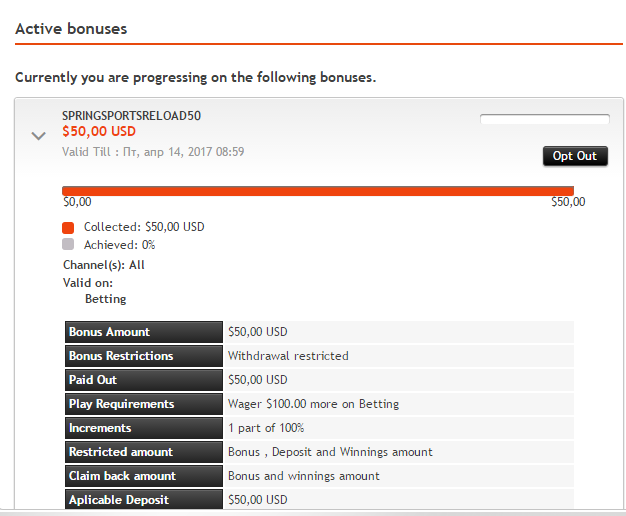Click the Bonus Amount row header
Image resolution: width=626 pixels, height=516 pixels.
[x=144, y=332]
